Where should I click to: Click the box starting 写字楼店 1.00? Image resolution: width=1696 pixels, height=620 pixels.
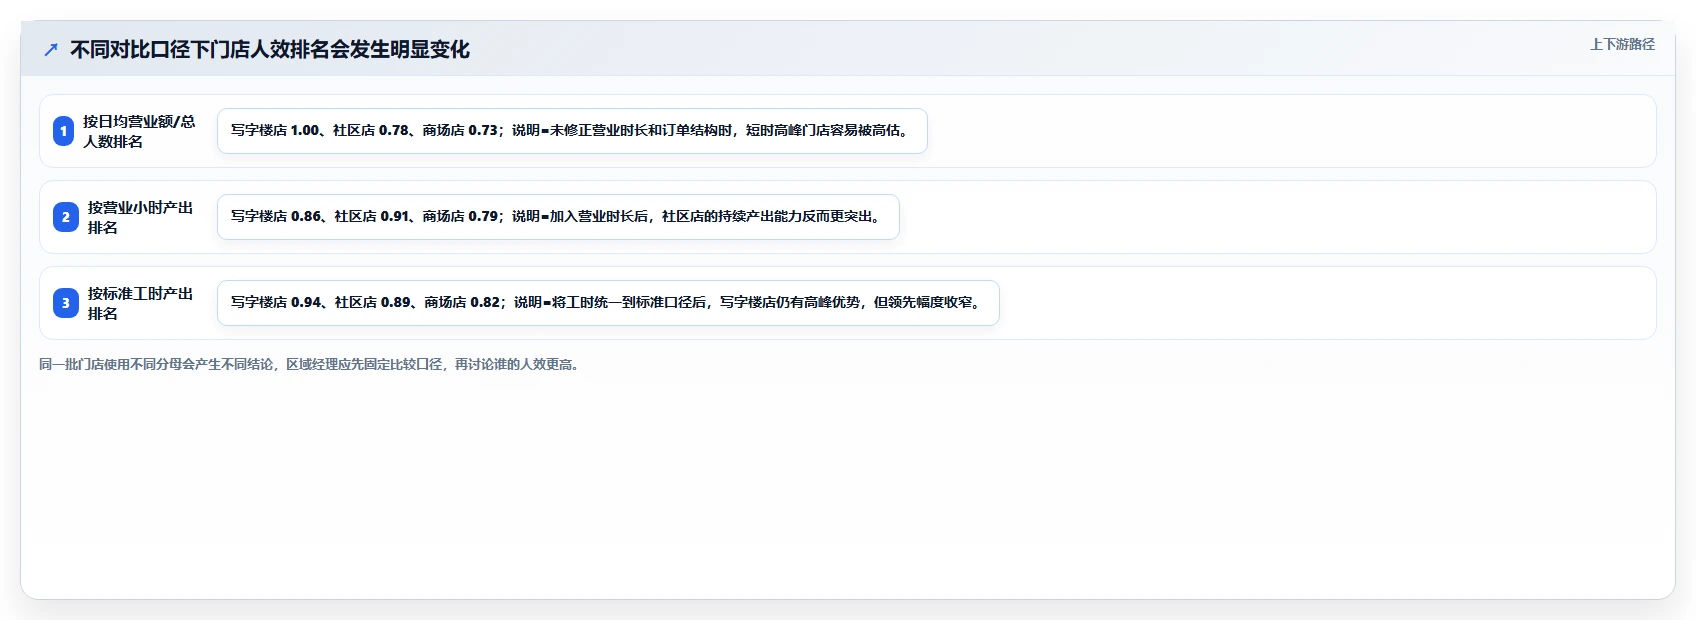coord(572,131)
